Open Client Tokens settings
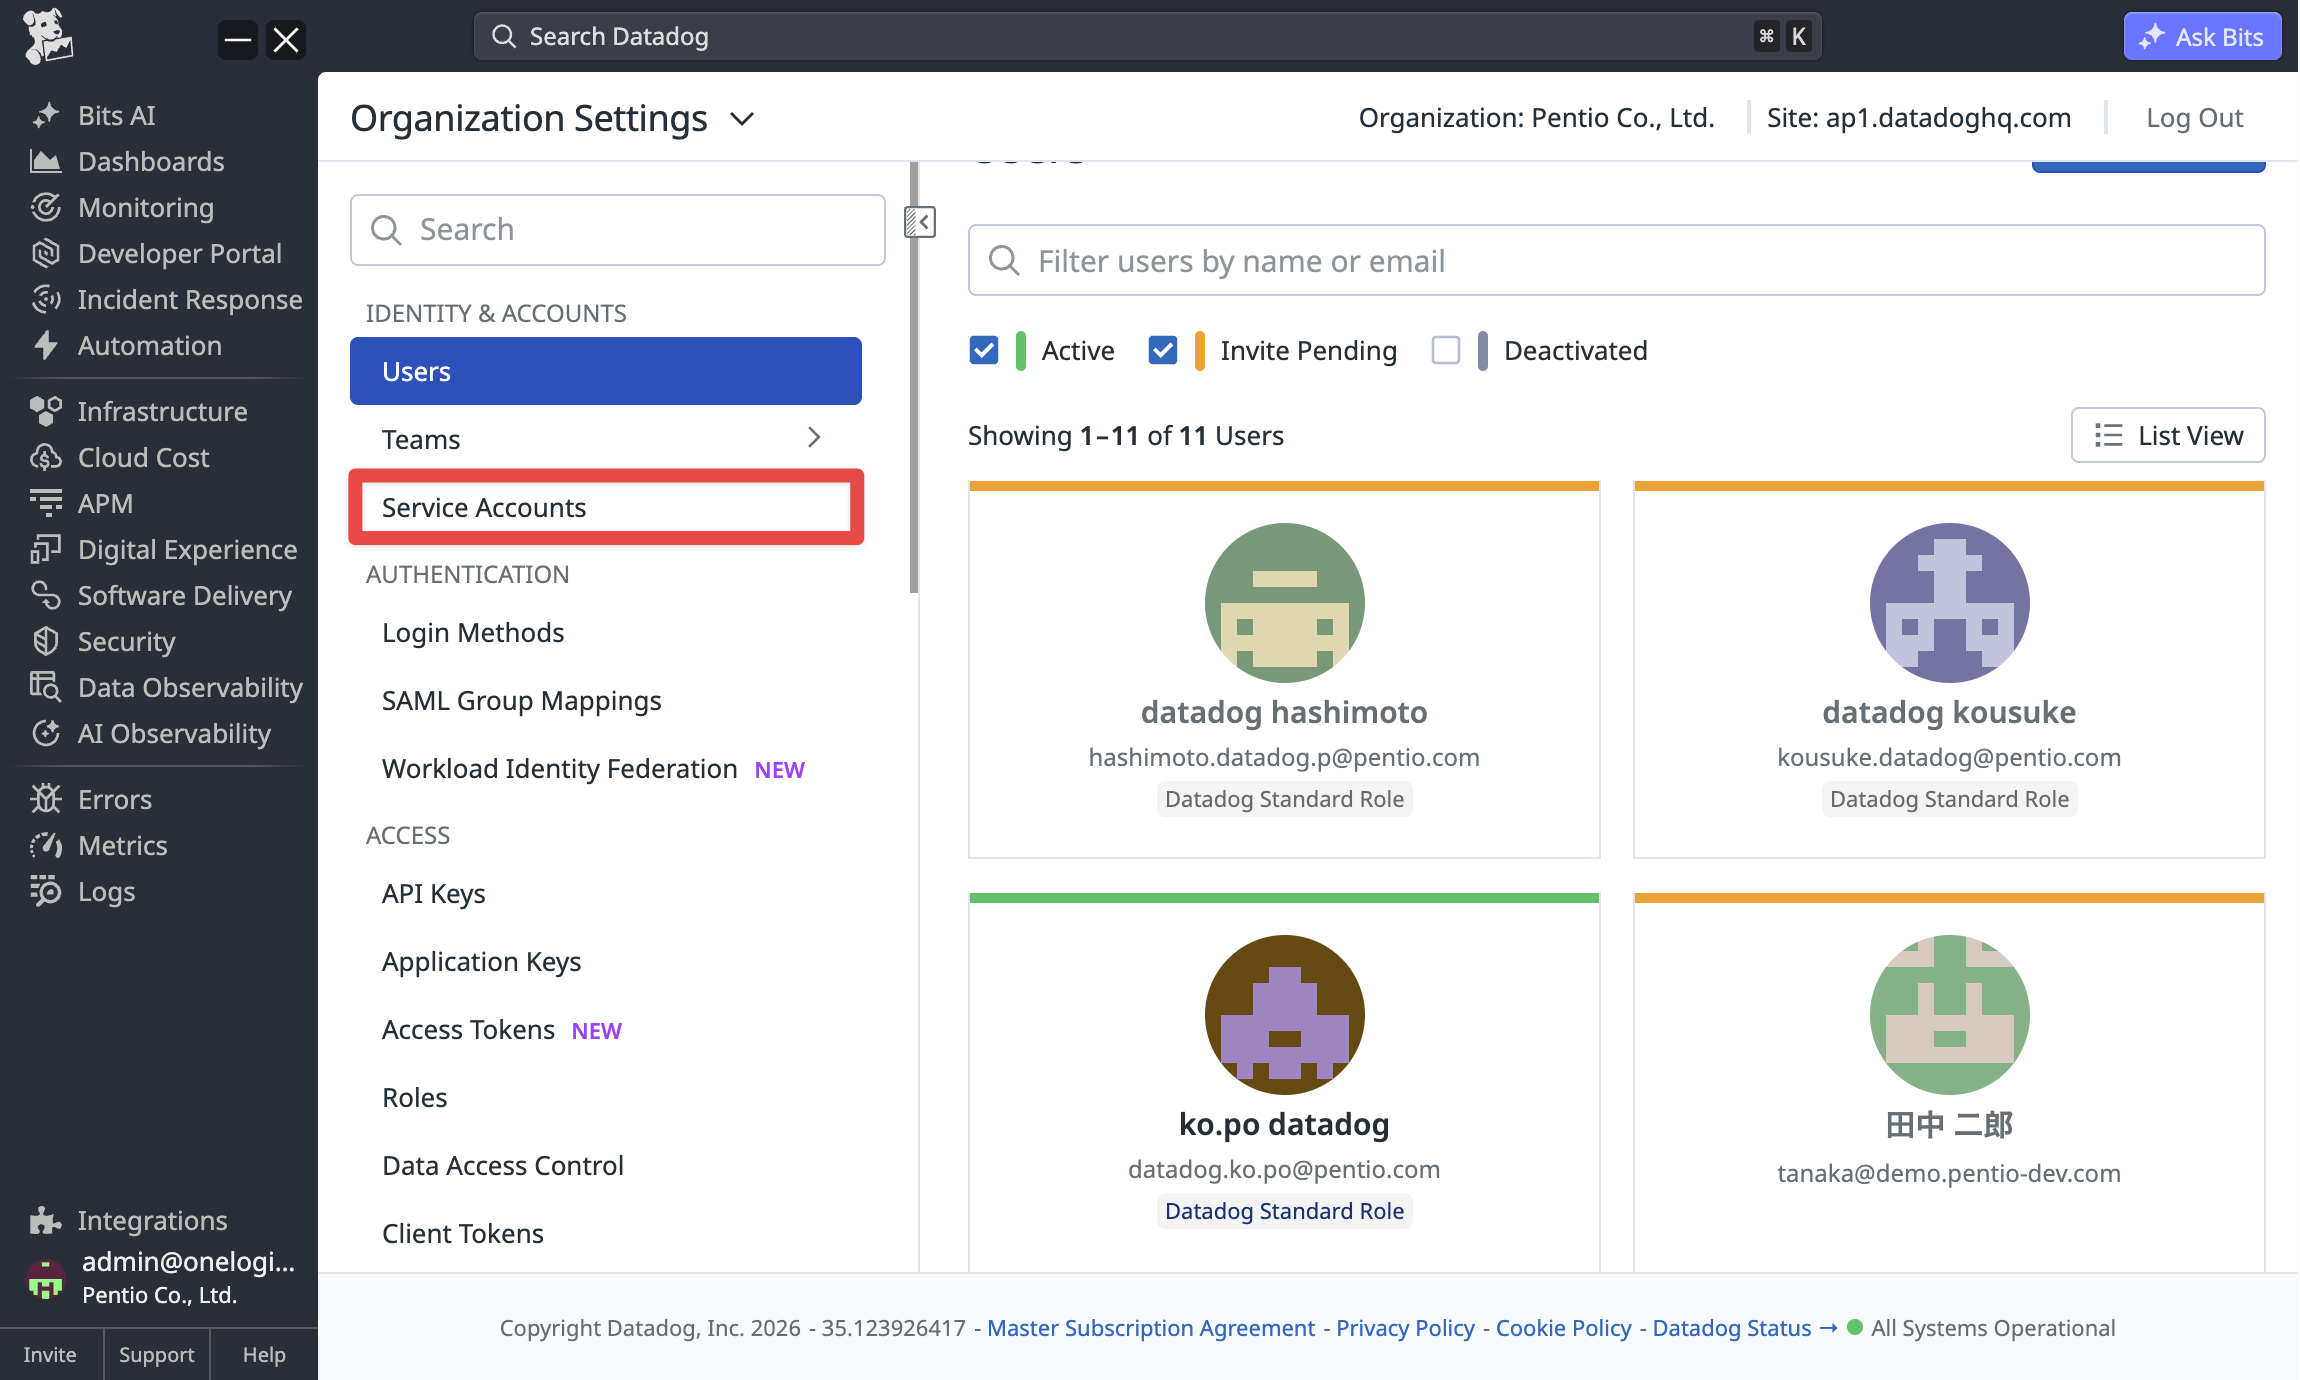The width and height of the screenshot is (2300, 1380). tap(463, 1234)
